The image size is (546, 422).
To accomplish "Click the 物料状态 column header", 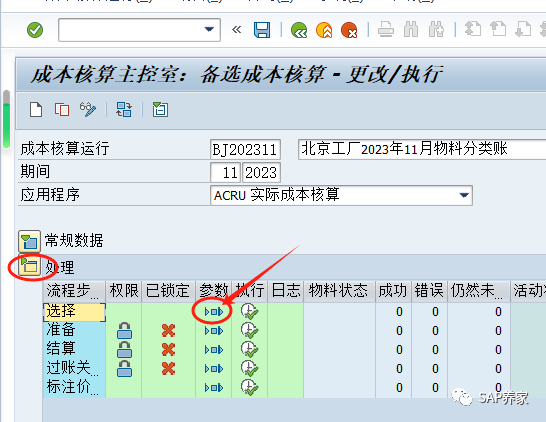I will [x=340, y=291].
